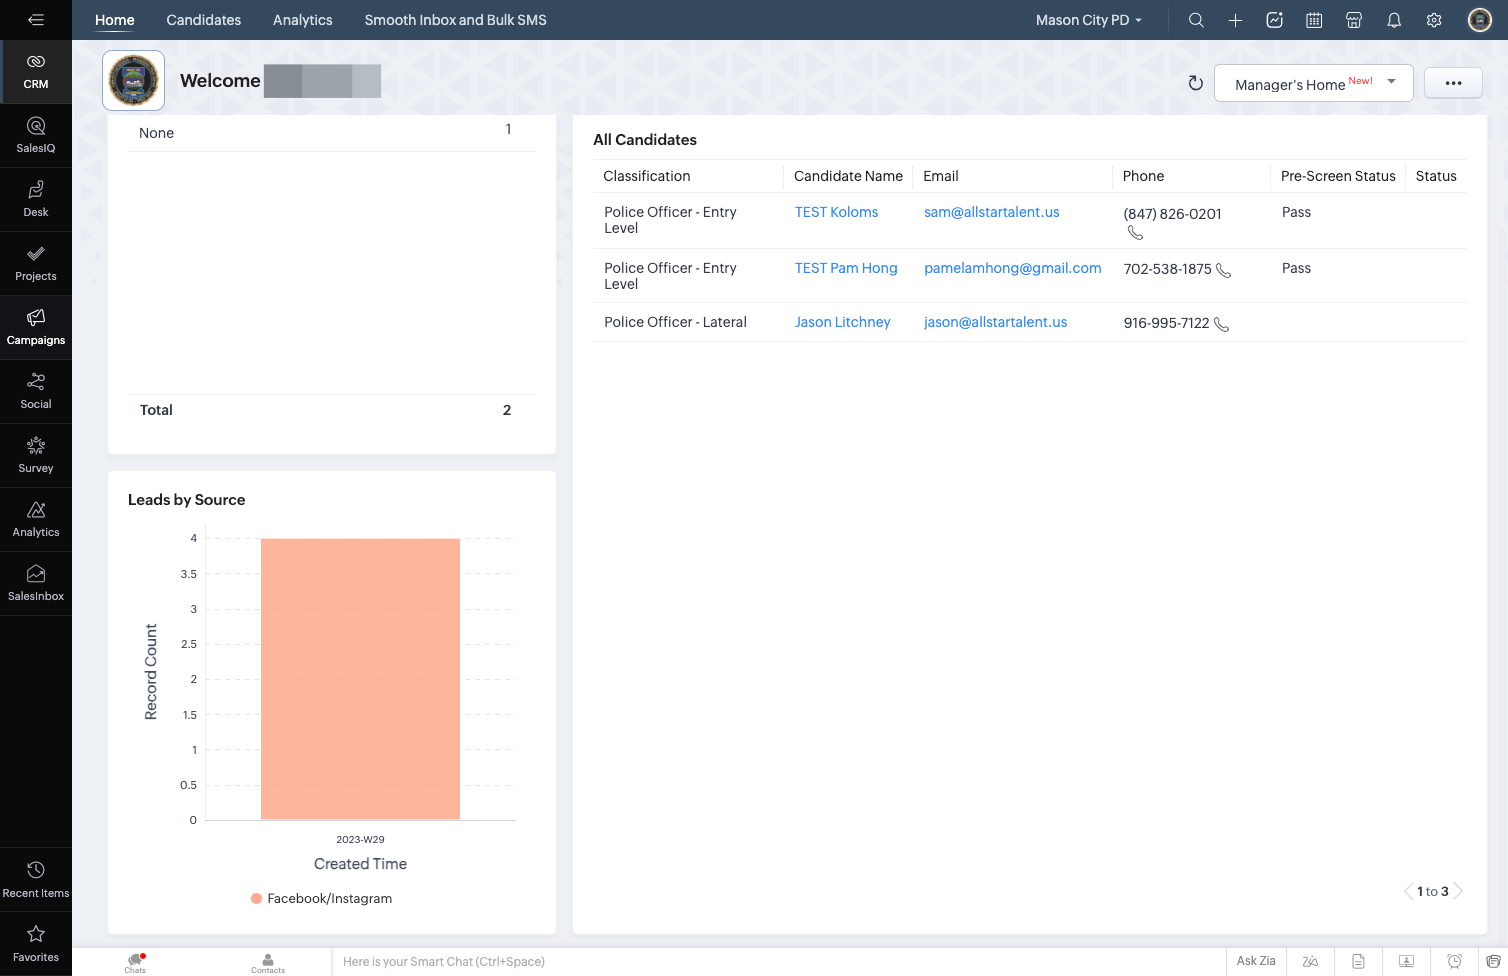The height and width of the screenshot is (976, 1508).
Task: Click the Ask Zia button
Action: [x=1256, y=961]
